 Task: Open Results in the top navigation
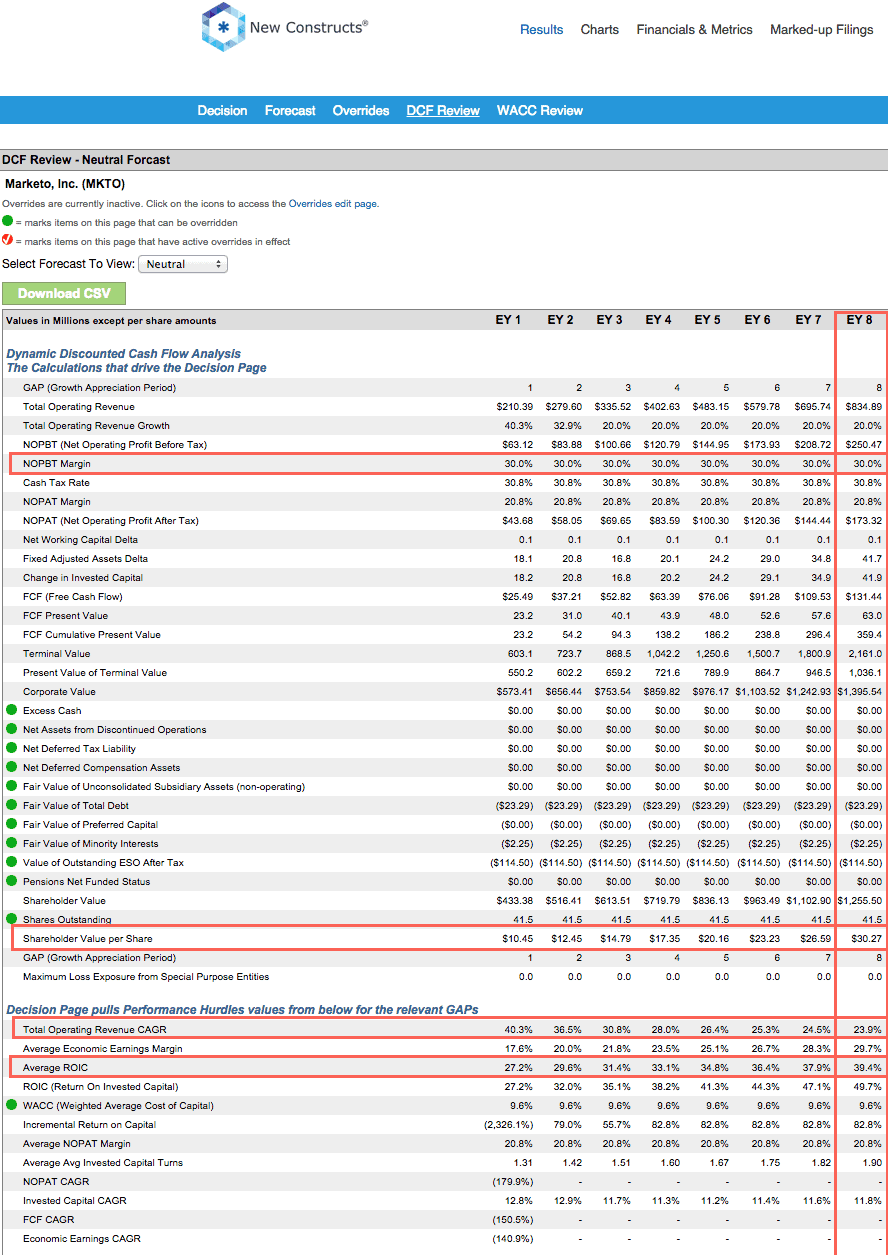coord(542,30)
